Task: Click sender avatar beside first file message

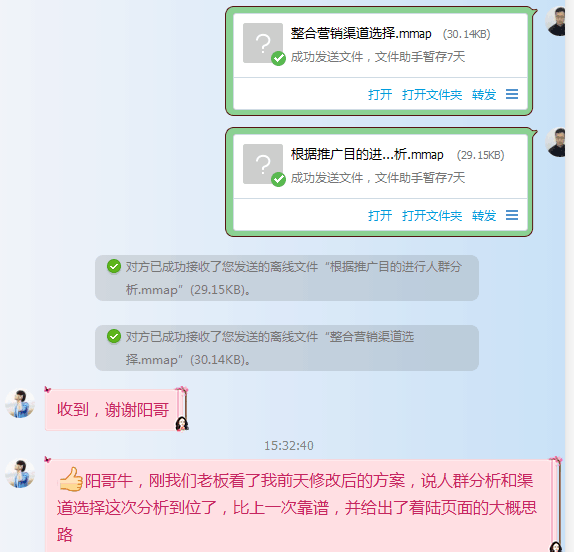Action: pyautogui.click(x=556, y=21)
